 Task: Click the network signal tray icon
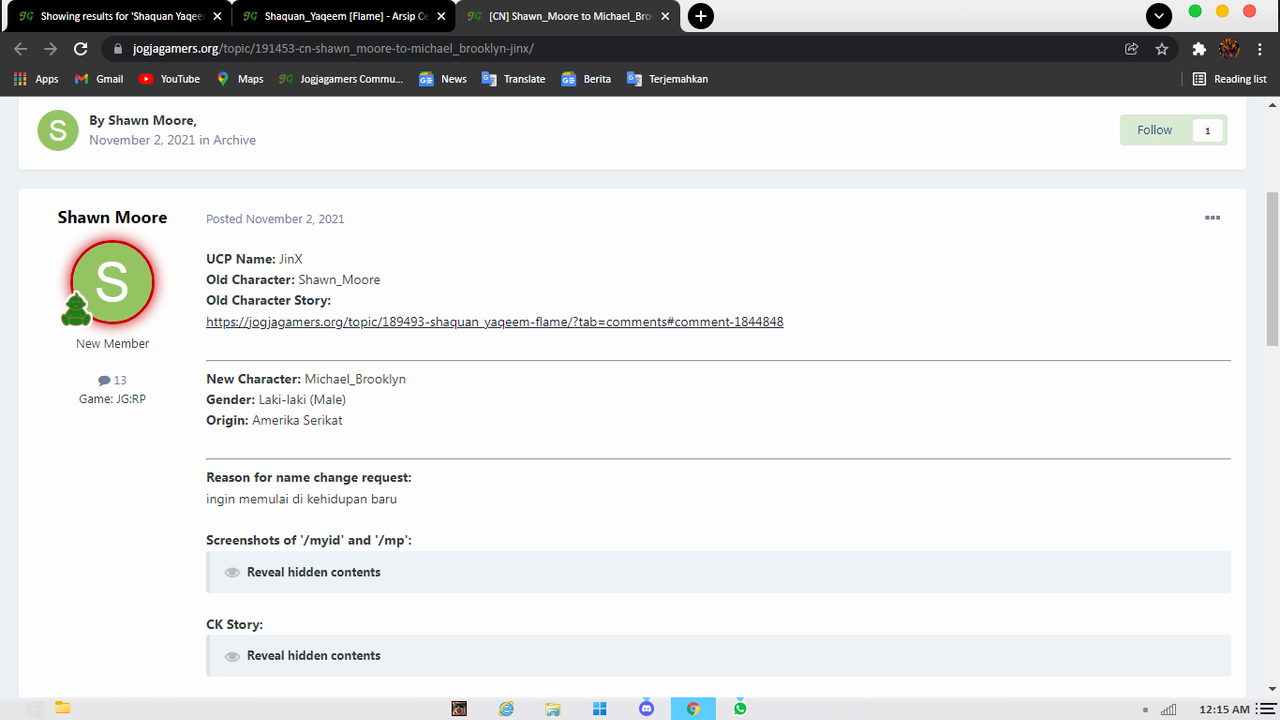(1168, 709)
